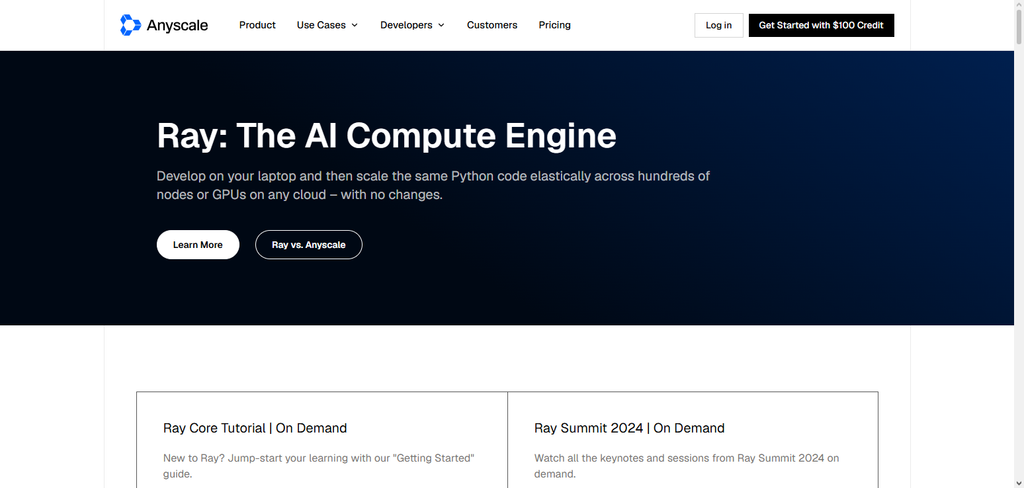Open the Ray Core Tutorial On Demand card
The width and height of the screenshot is (1024, 488).
[322, 440]
